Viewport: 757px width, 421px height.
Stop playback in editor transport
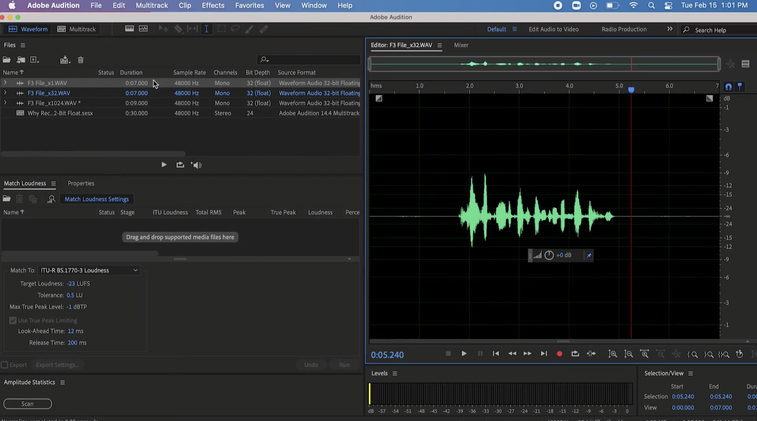pyautogui.click(x=448, y=354)
